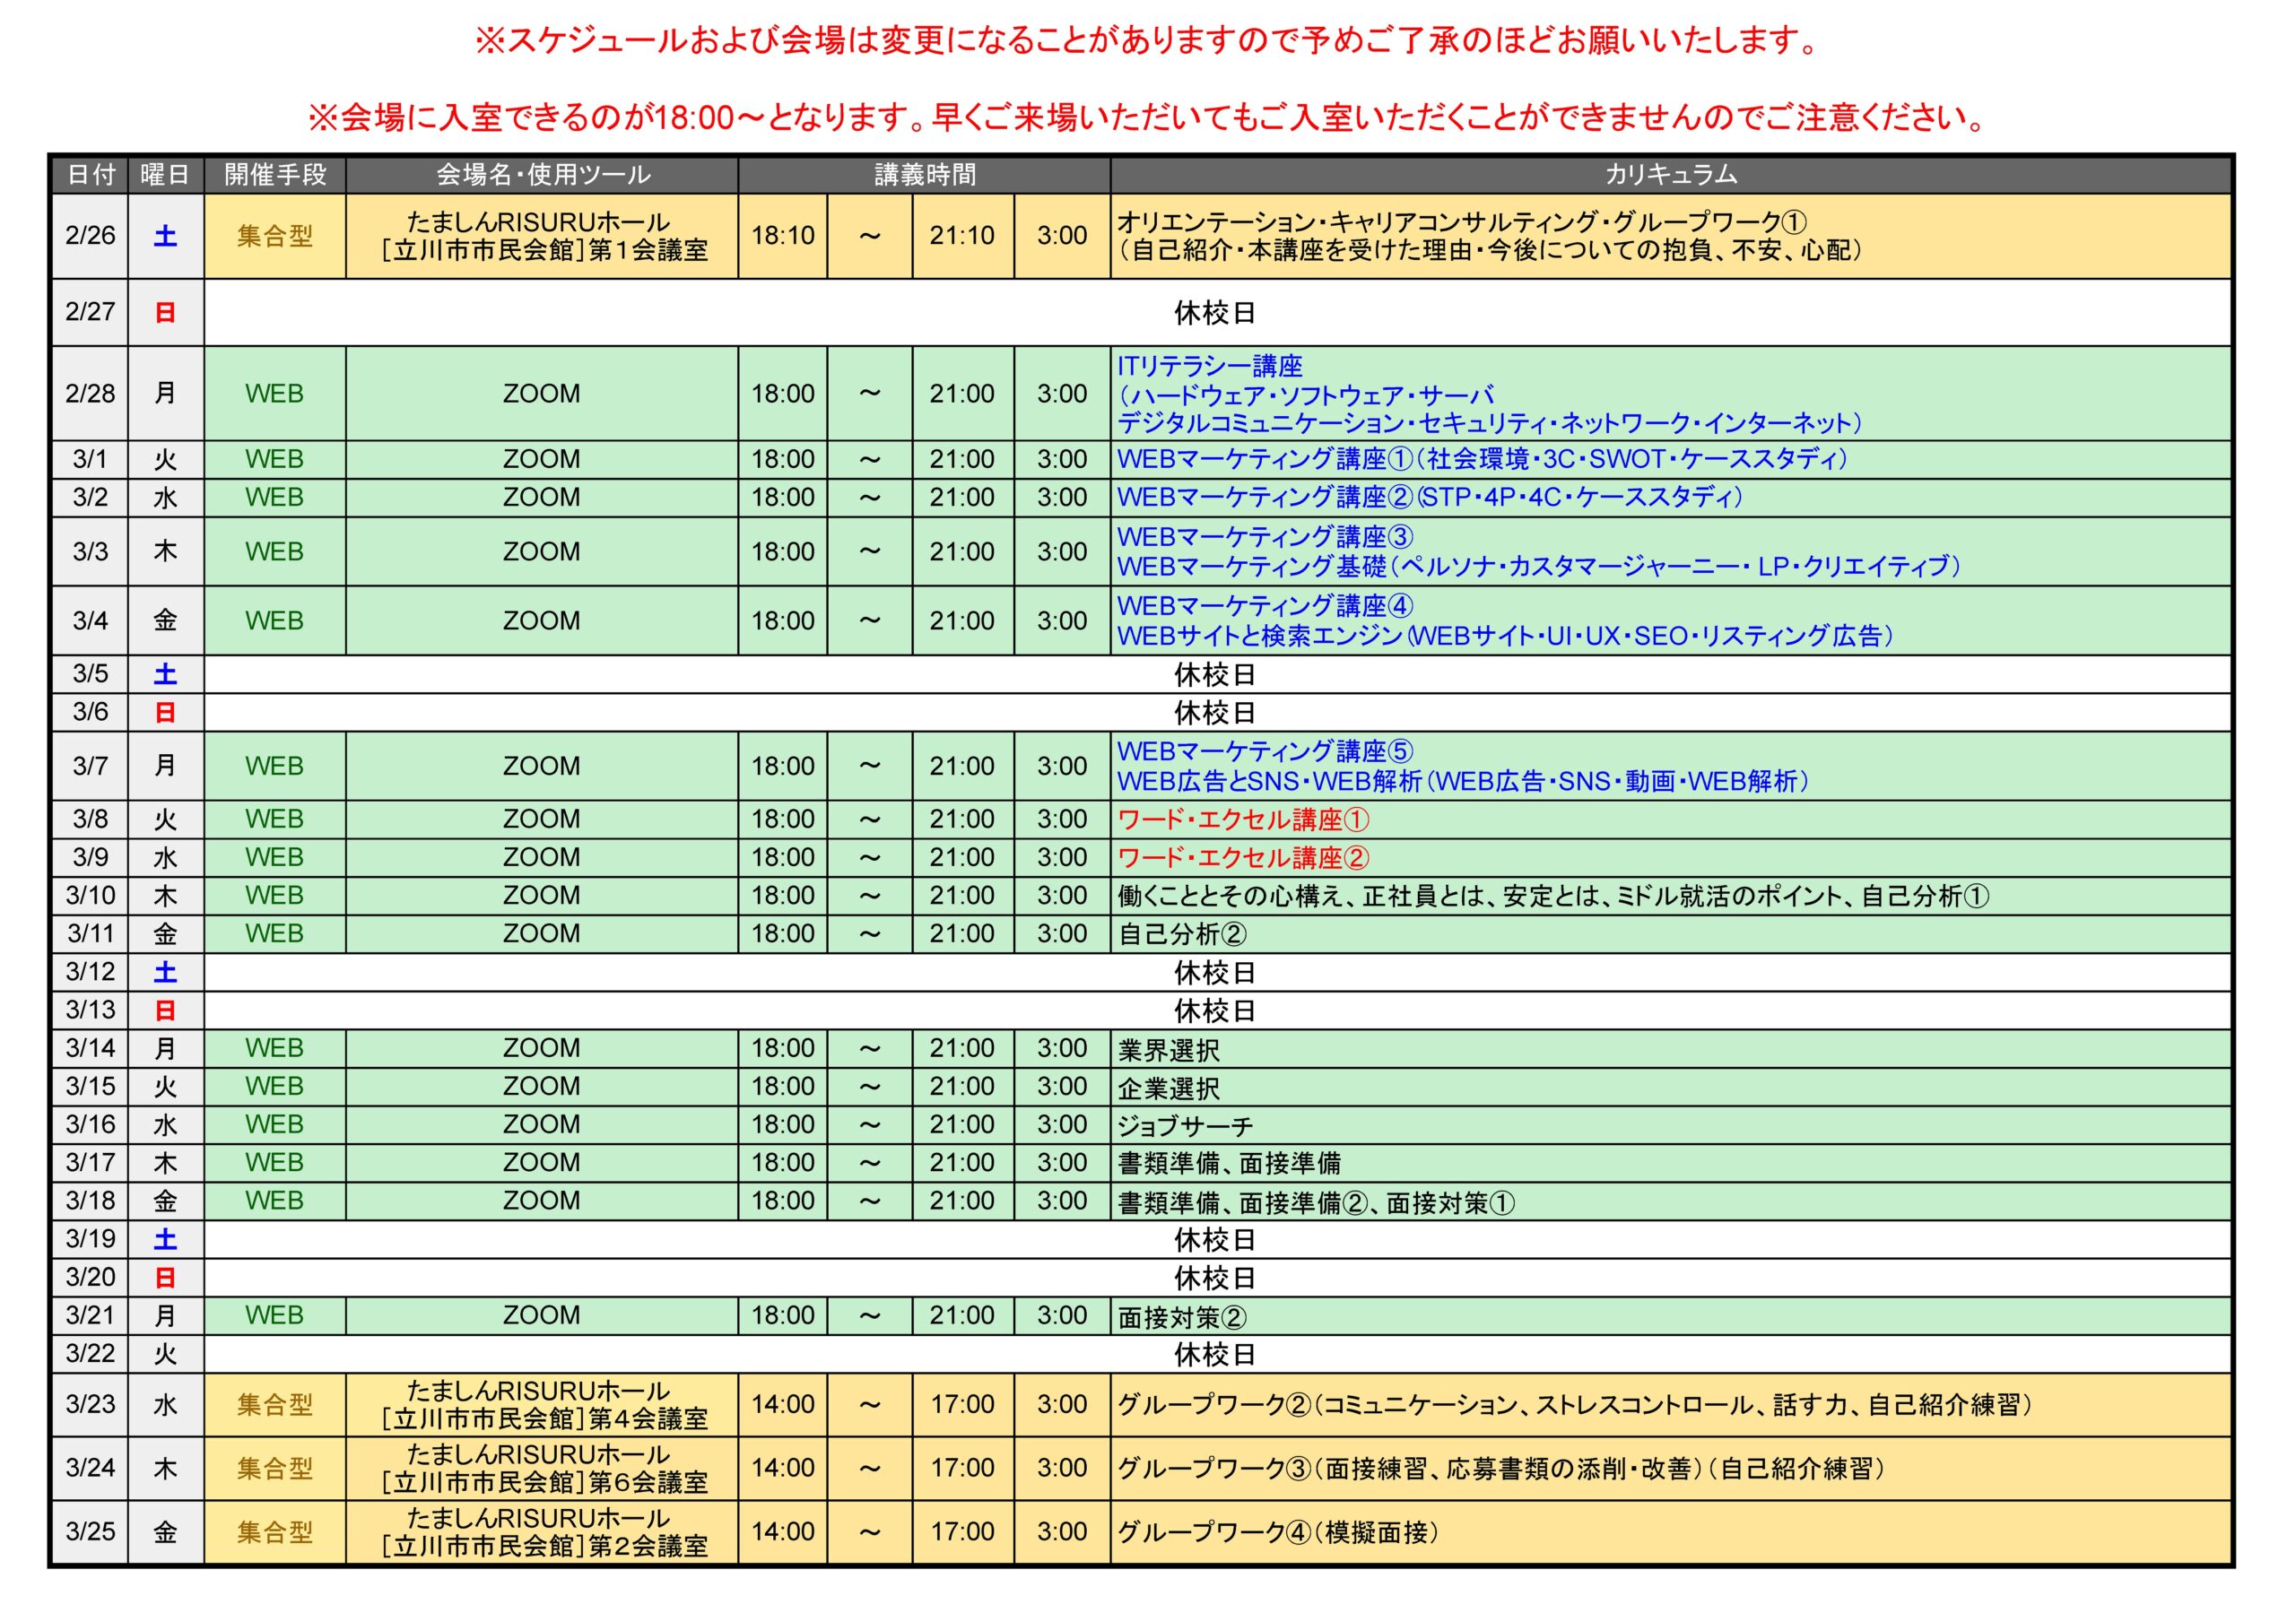Click the 集合型 cell for 3/23
Viewport: 2296px width, 1613px height.
point(275,1405)
